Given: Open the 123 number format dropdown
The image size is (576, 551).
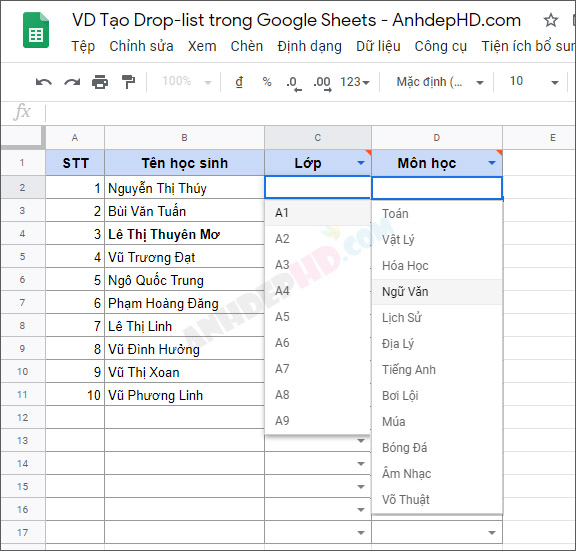Looking at the screenshot, I should click(354, 82).
